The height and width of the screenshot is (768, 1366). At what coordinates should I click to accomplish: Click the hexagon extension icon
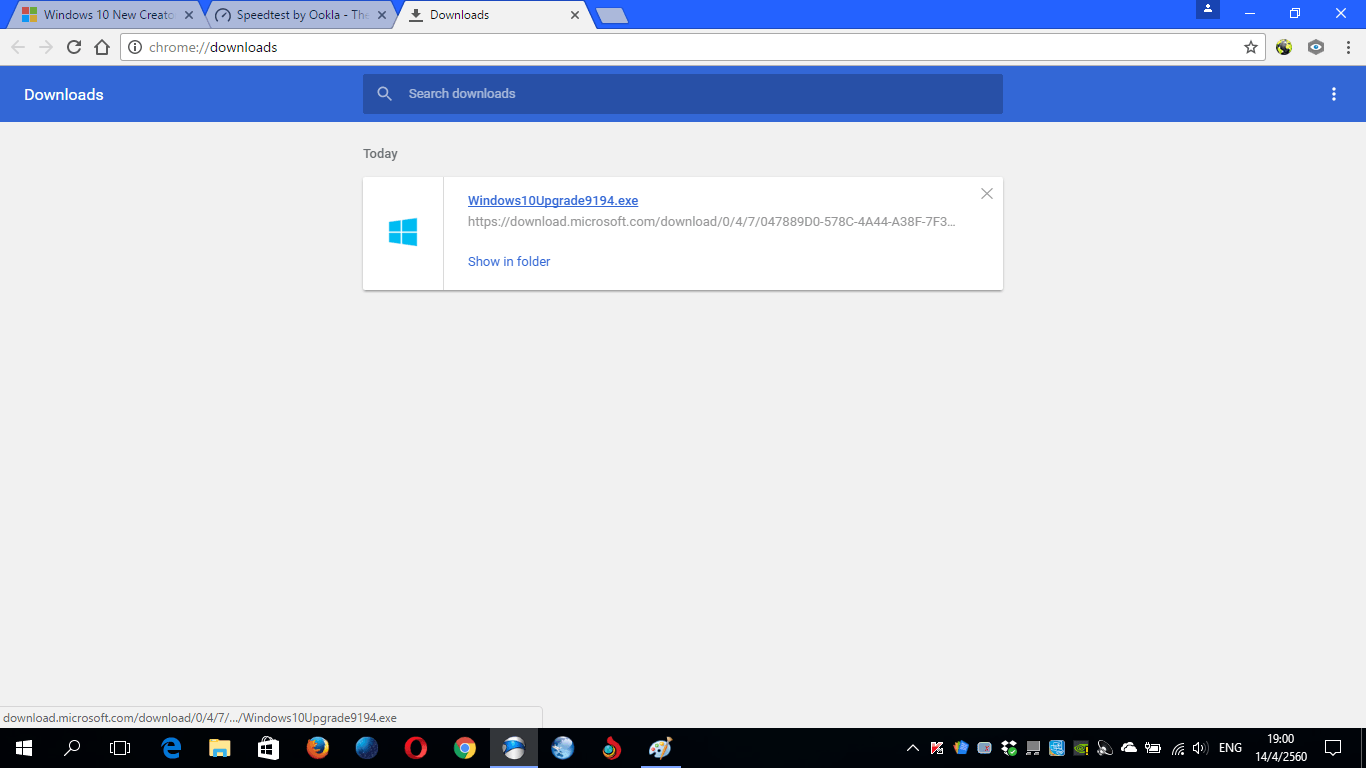1316,47
